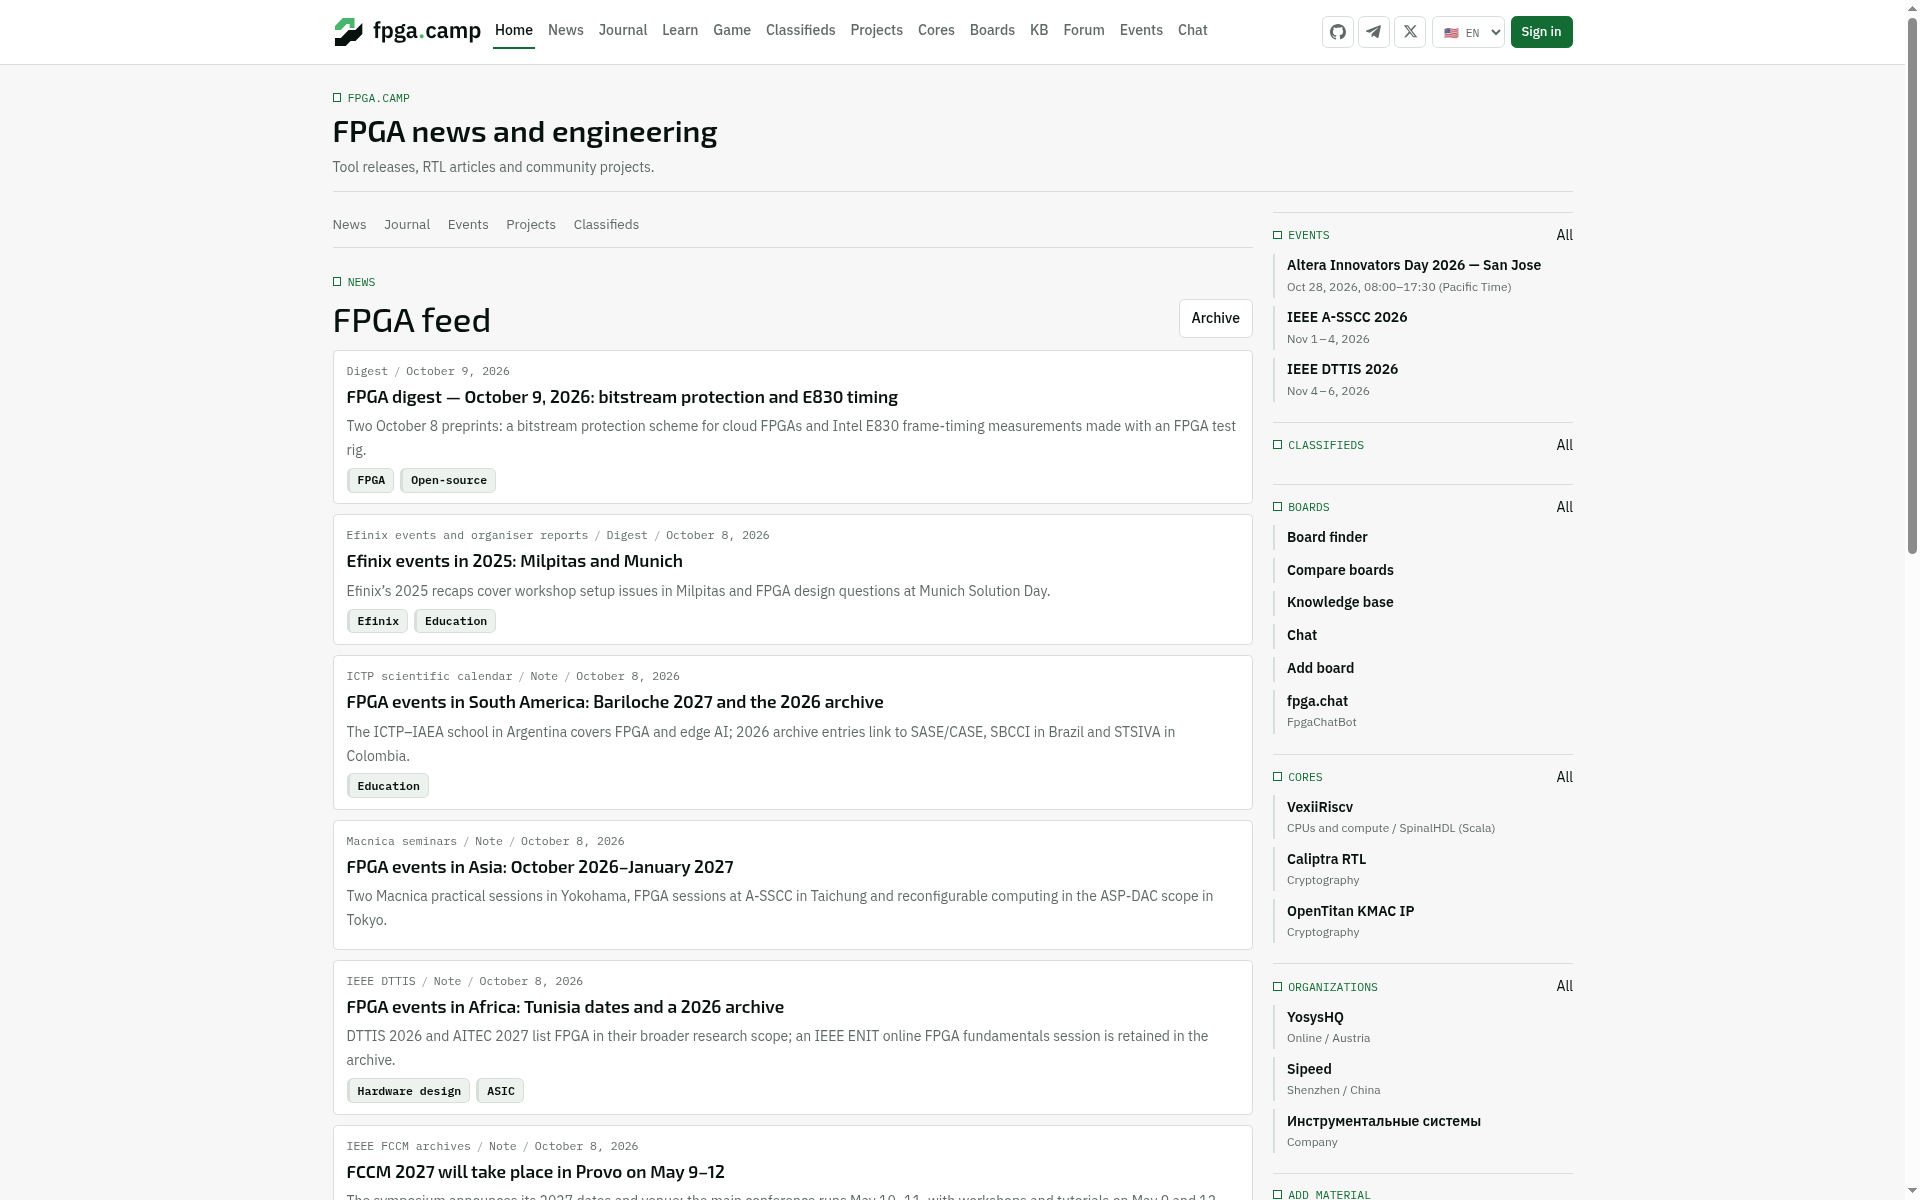Switch to the Projects sub-tab
The width and height of the screenshot is (1920, 1200).
pos(531,225)
